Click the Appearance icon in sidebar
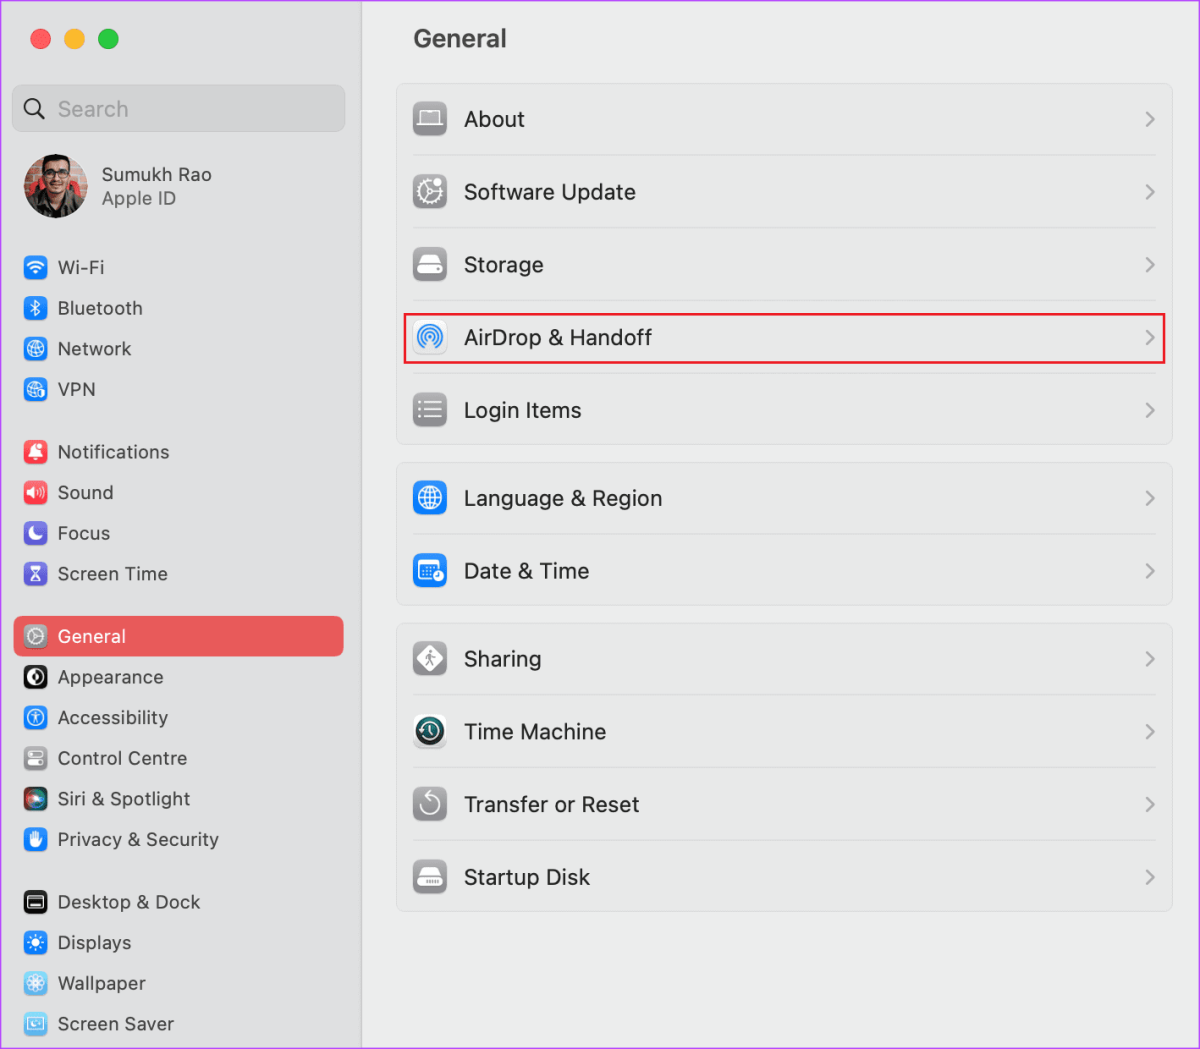This screenshot has height=1049, width=1200. (x=36, y=677)
